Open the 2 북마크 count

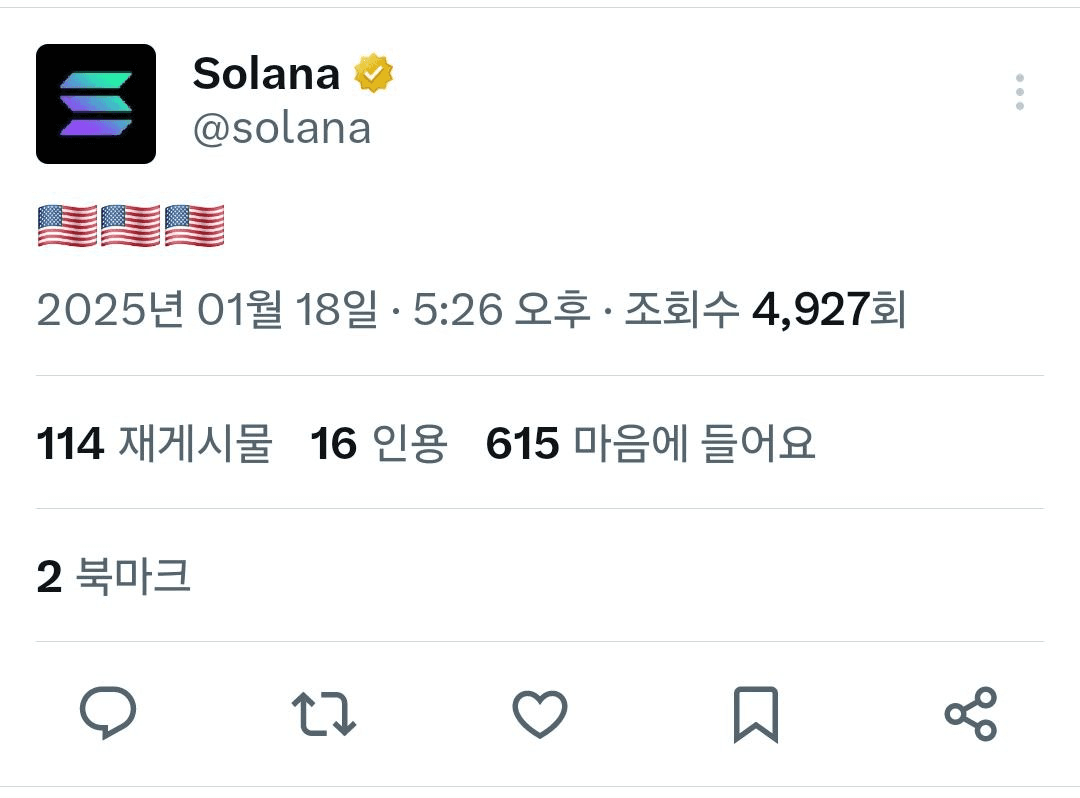coord(114,576)
